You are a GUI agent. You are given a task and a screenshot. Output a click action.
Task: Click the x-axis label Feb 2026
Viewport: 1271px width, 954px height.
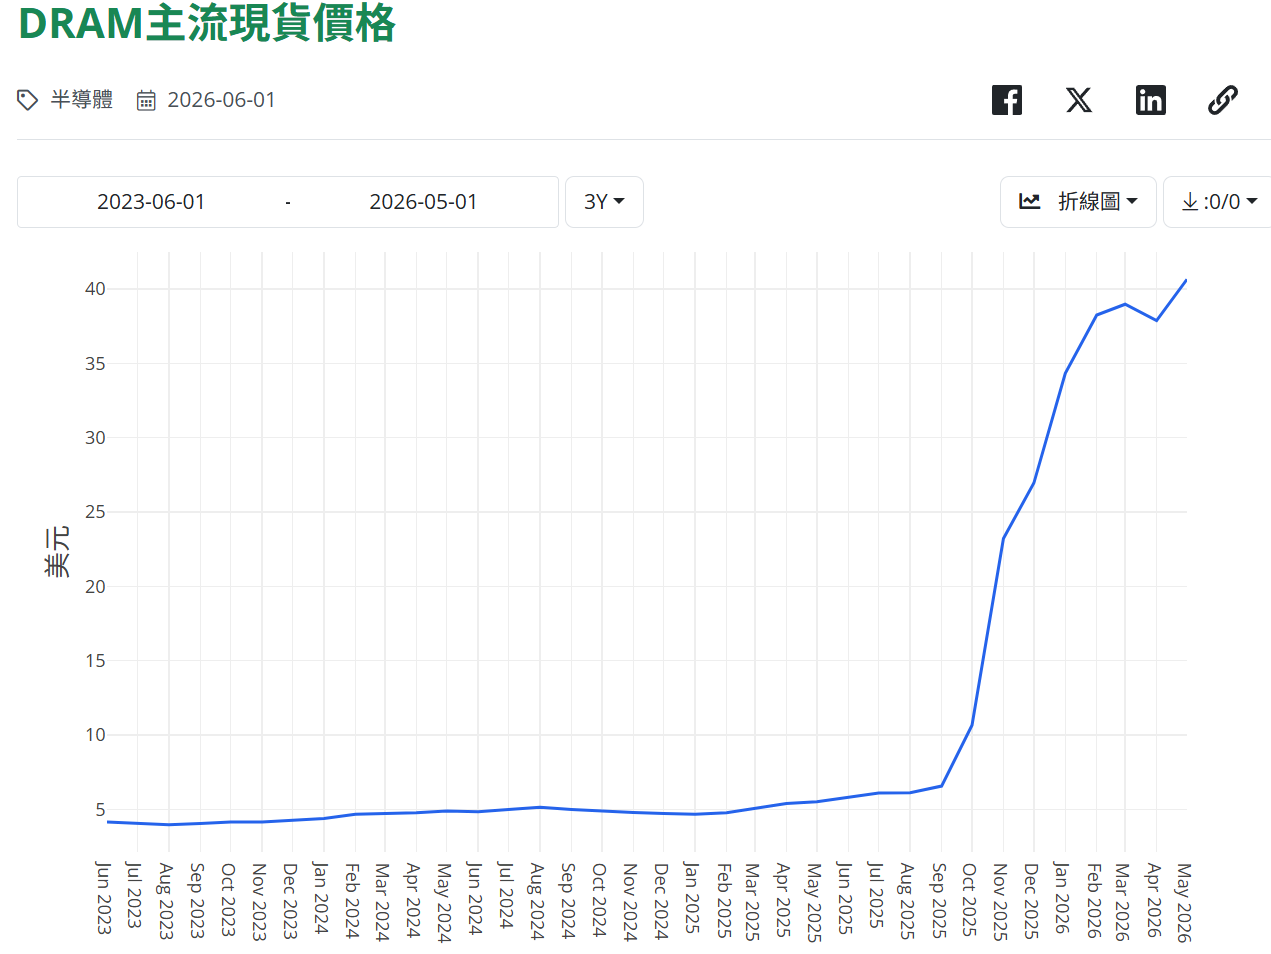coord(1094,901)
